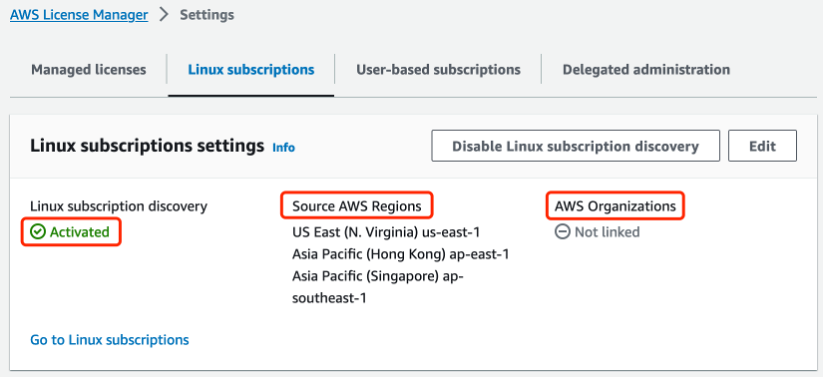Click the green Activated checkmark icon
Viewport: 824px width, 378px height.
point(38,232)
